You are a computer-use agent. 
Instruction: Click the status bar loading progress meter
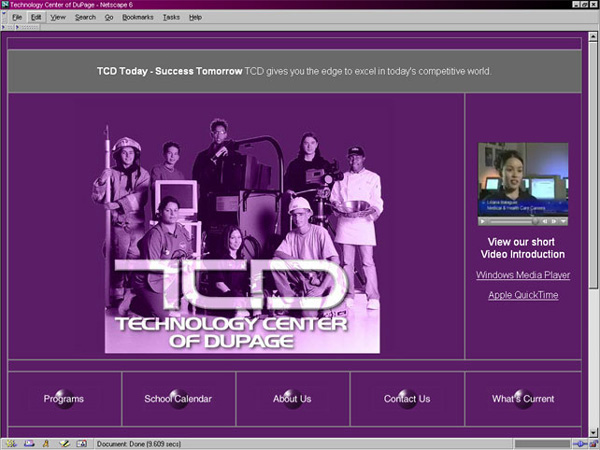543,444
